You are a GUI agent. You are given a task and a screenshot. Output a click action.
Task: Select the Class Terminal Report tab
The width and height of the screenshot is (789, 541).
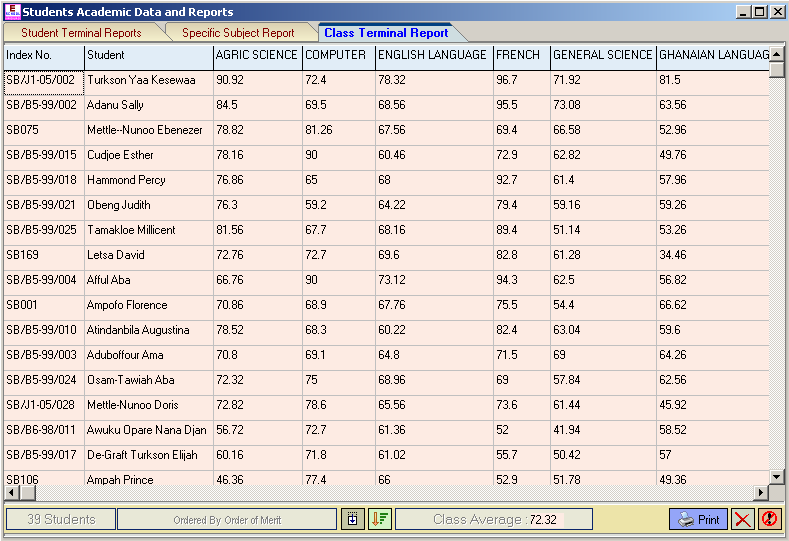386,33
